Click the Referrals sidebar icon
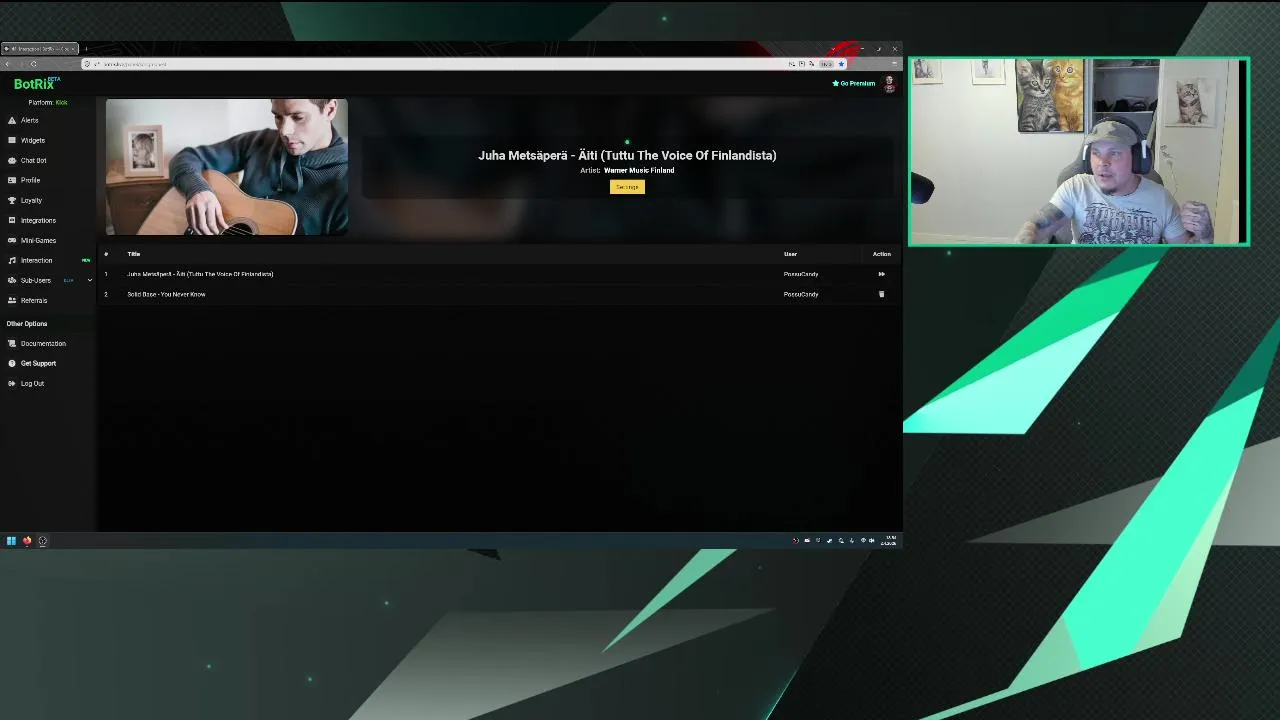This screenshot has width=1280, height=720. click(12, 300)
